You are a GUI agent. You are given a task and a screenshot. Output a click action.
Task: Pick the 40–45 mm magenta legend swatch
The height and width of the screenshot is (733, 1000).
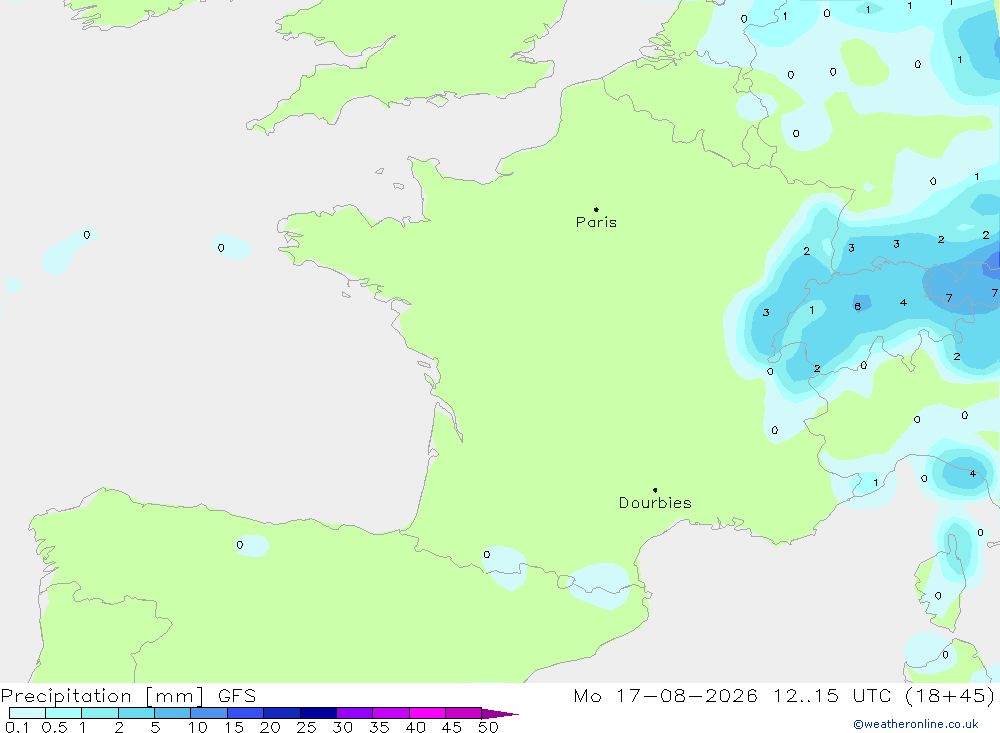click(x=427, y=713)
